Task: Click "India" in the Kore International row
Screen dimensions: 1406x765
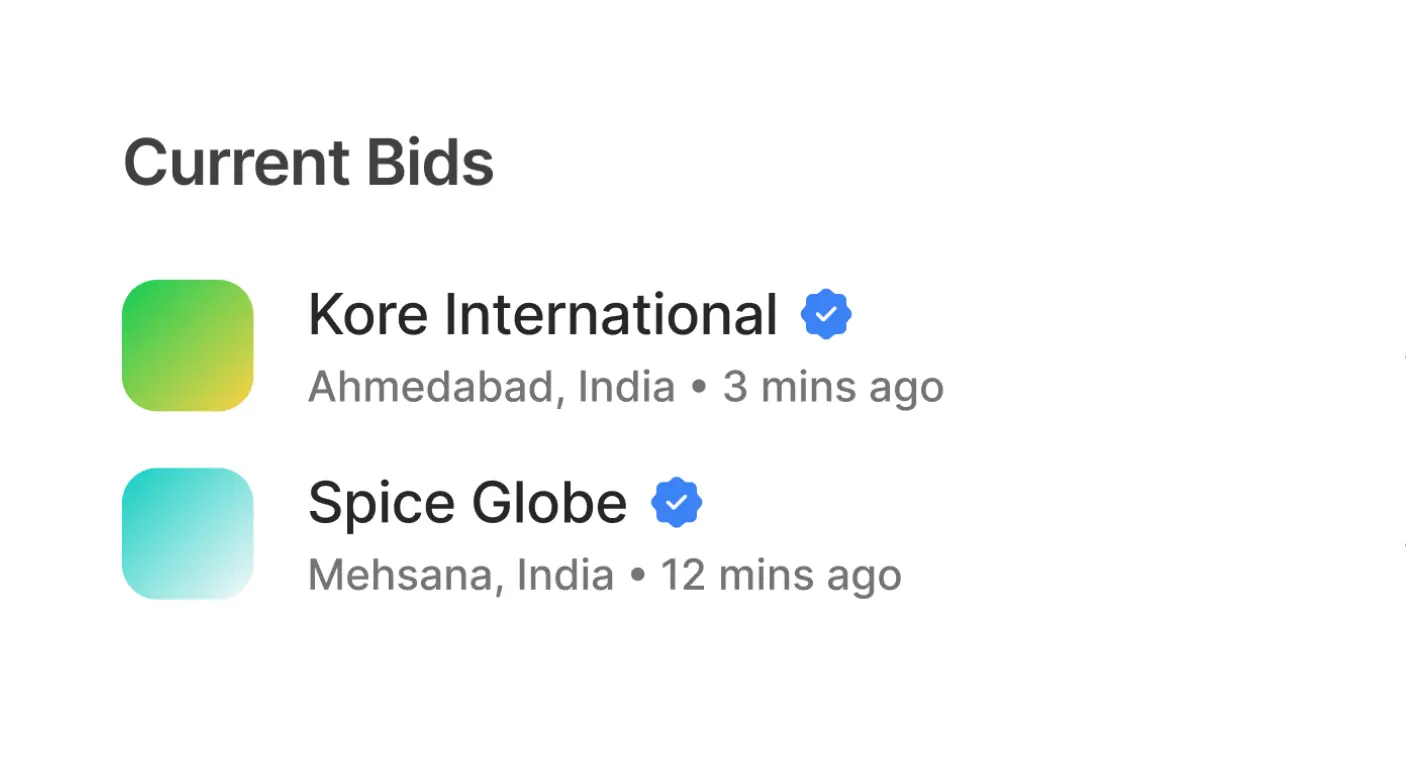Action: coord(626,387)
